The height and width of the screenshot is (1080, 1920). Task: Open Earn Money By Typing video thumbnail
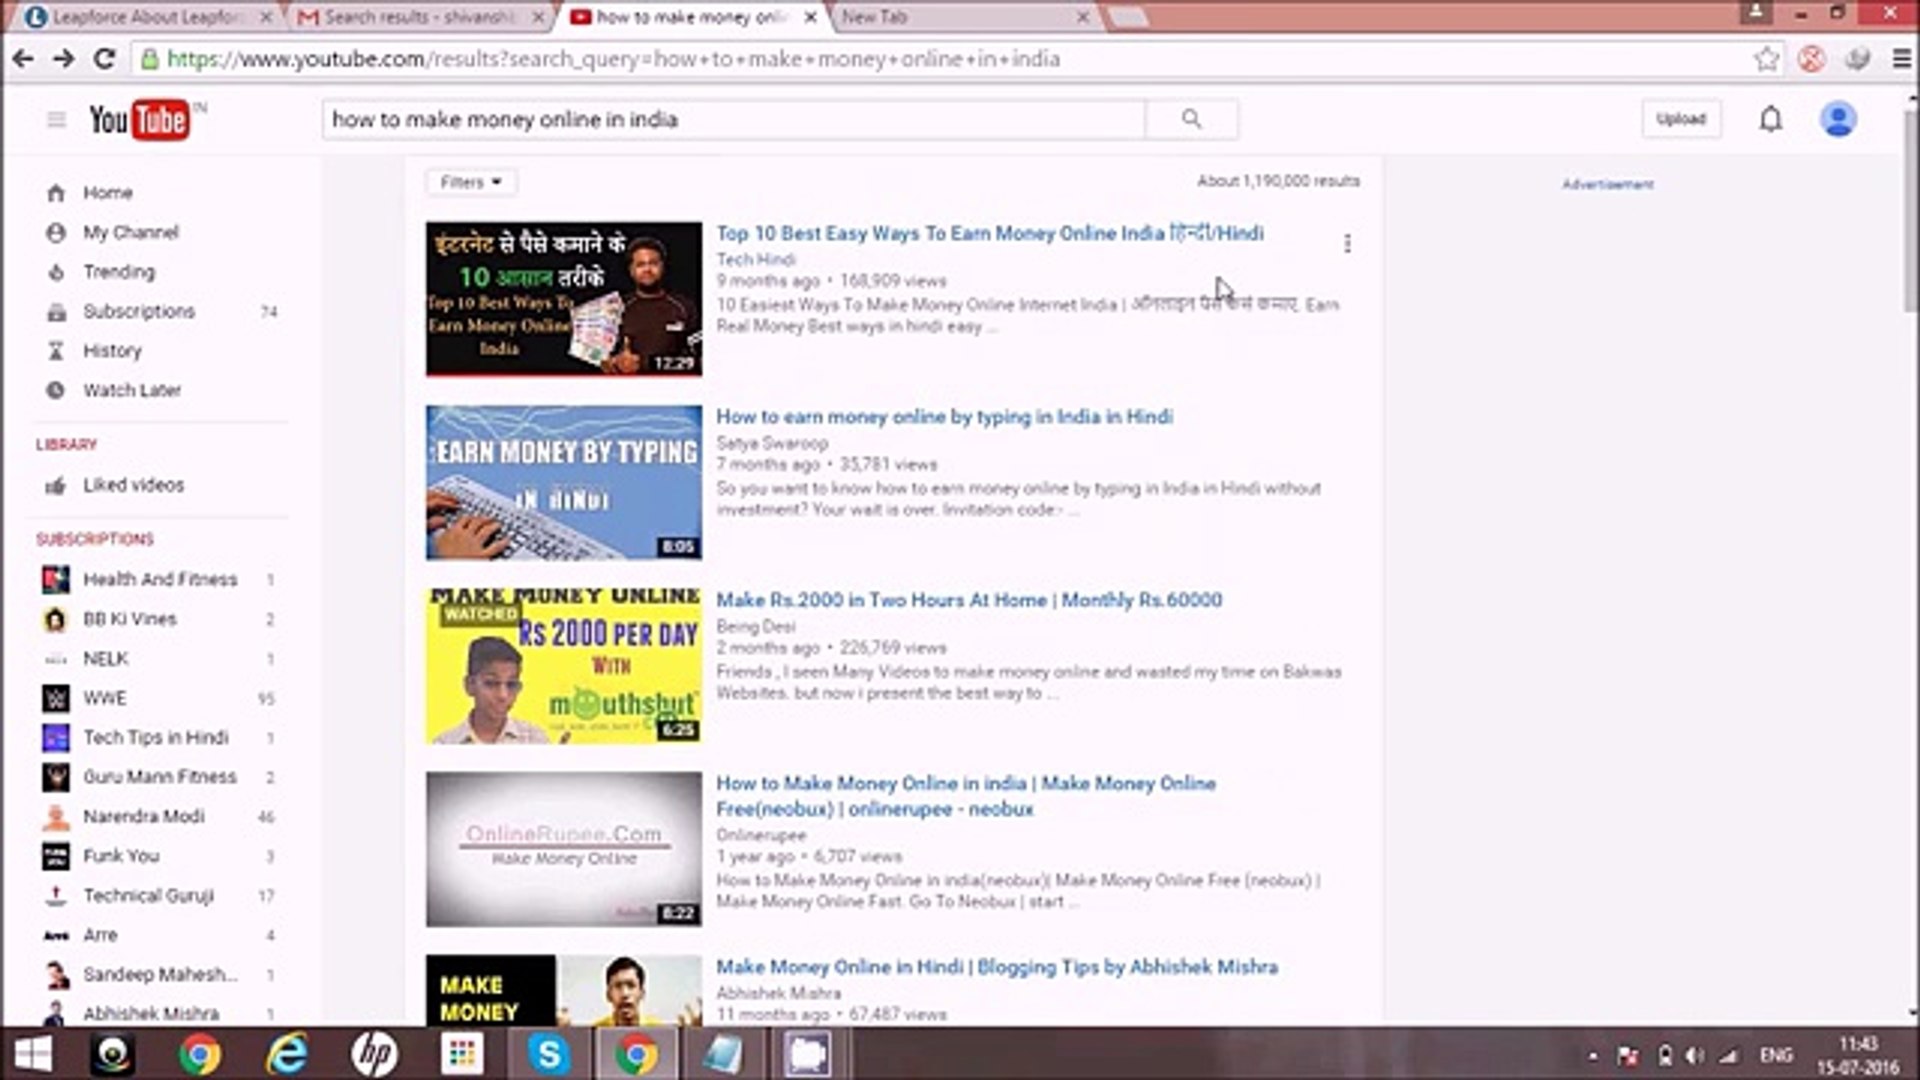pos(563,482)
